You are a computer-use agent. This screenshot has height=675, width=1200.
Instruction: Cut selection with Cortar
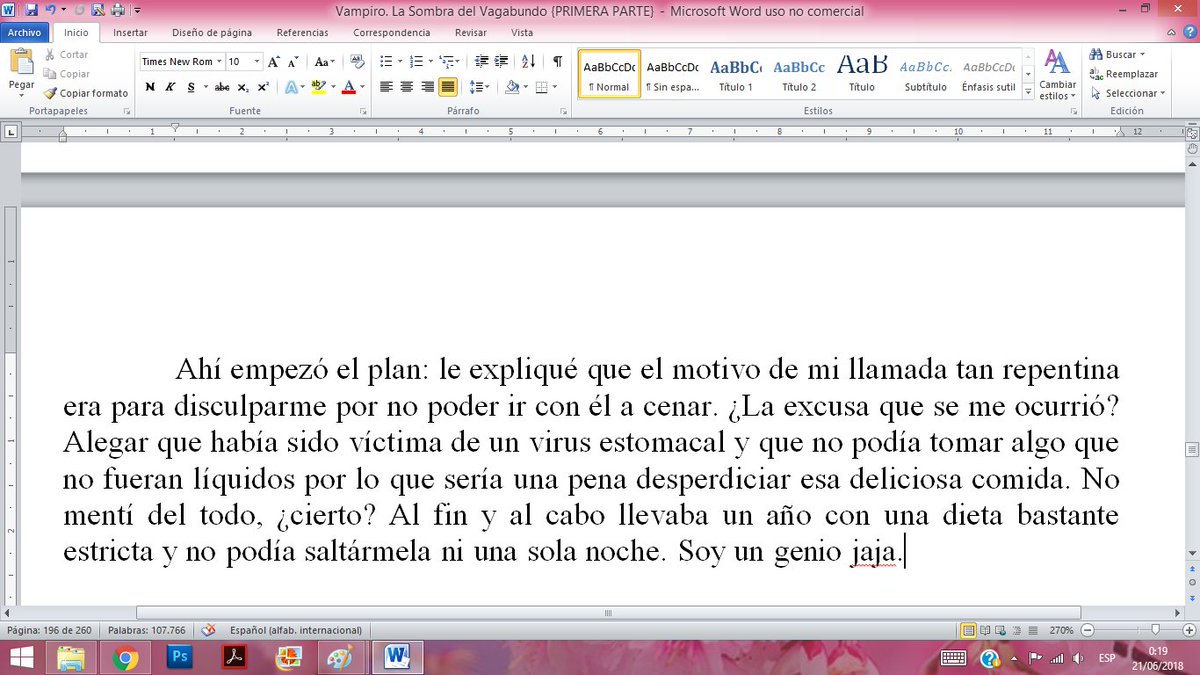pos(66,55)
